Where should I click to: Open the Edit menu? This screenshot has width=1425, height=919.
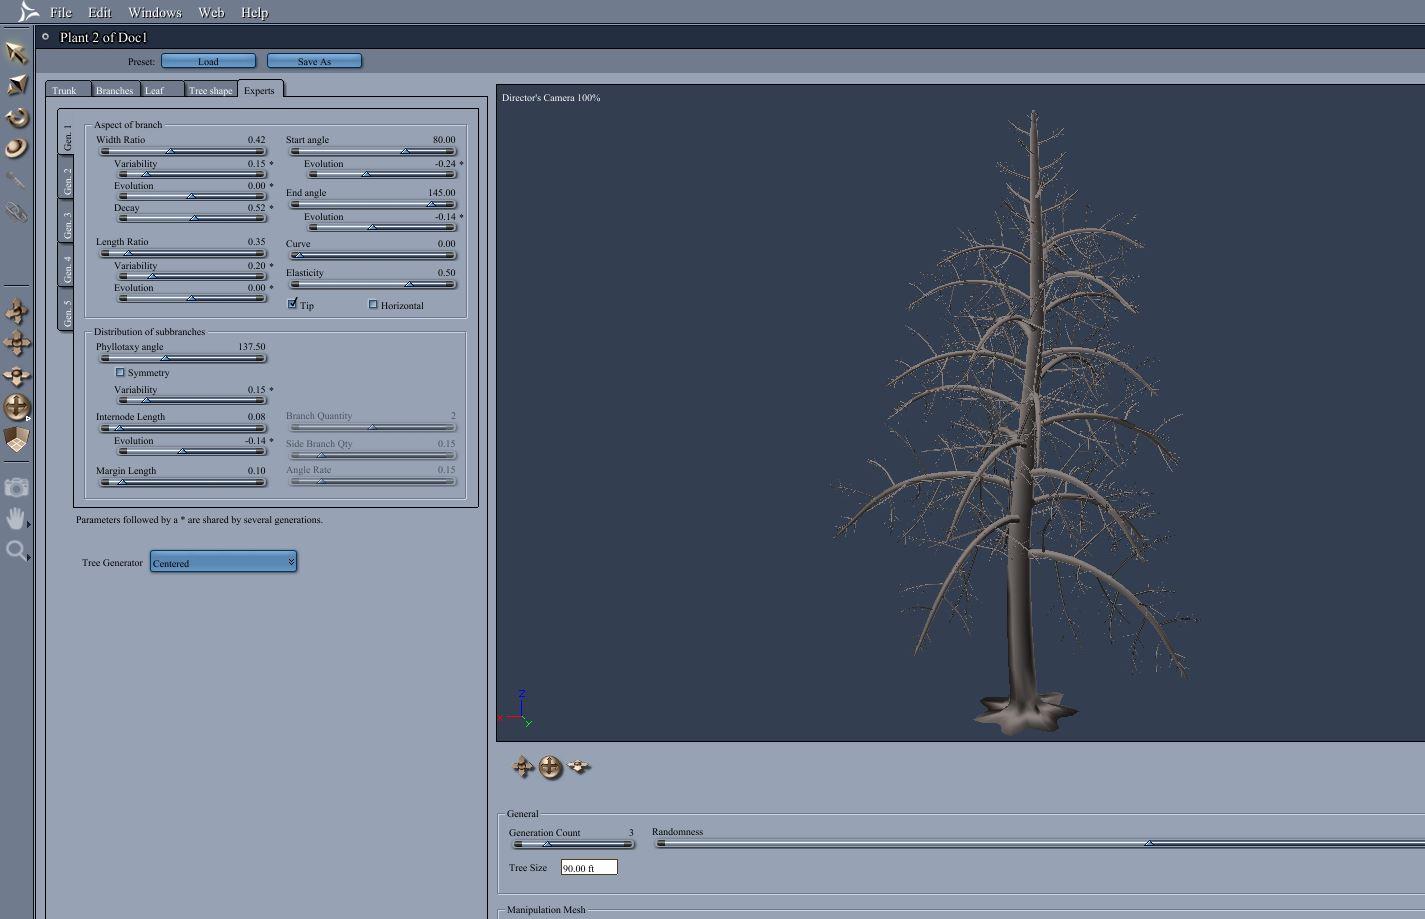click(99, 12)
